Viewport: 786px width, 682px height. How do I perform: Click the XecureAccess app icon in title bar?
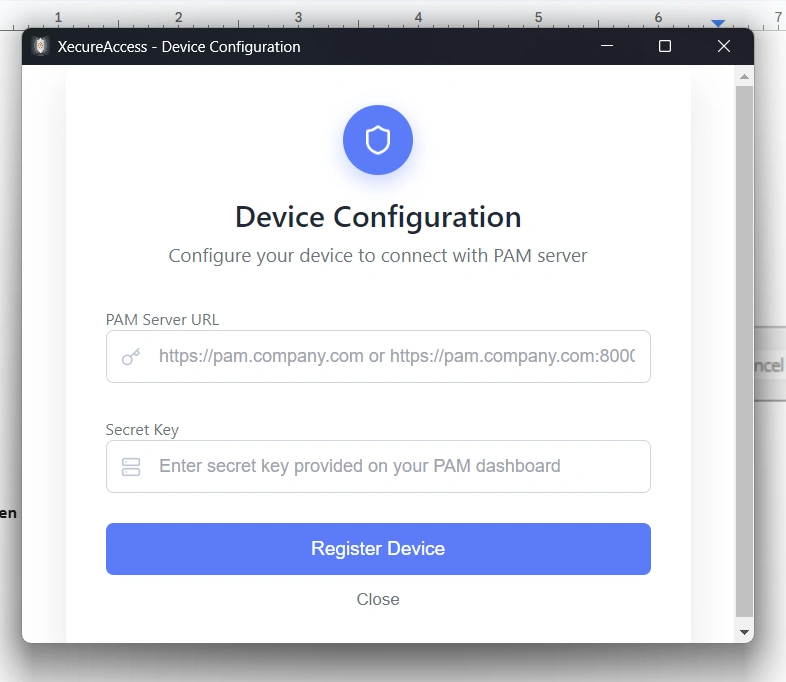click(x=40, y=47)
